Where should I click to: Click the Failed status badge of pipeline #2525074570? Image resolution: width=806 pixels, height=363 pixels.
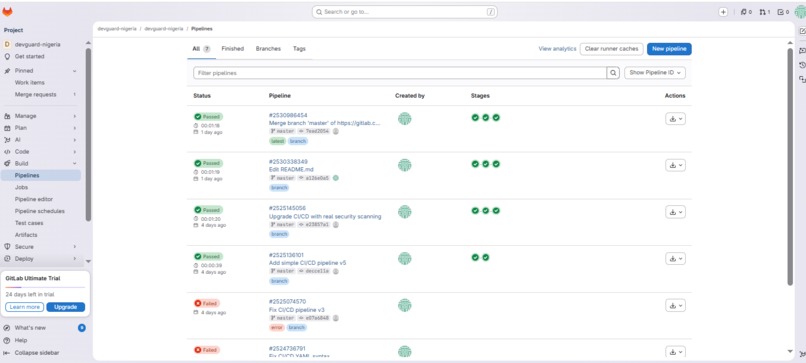(x=207, y=303)
